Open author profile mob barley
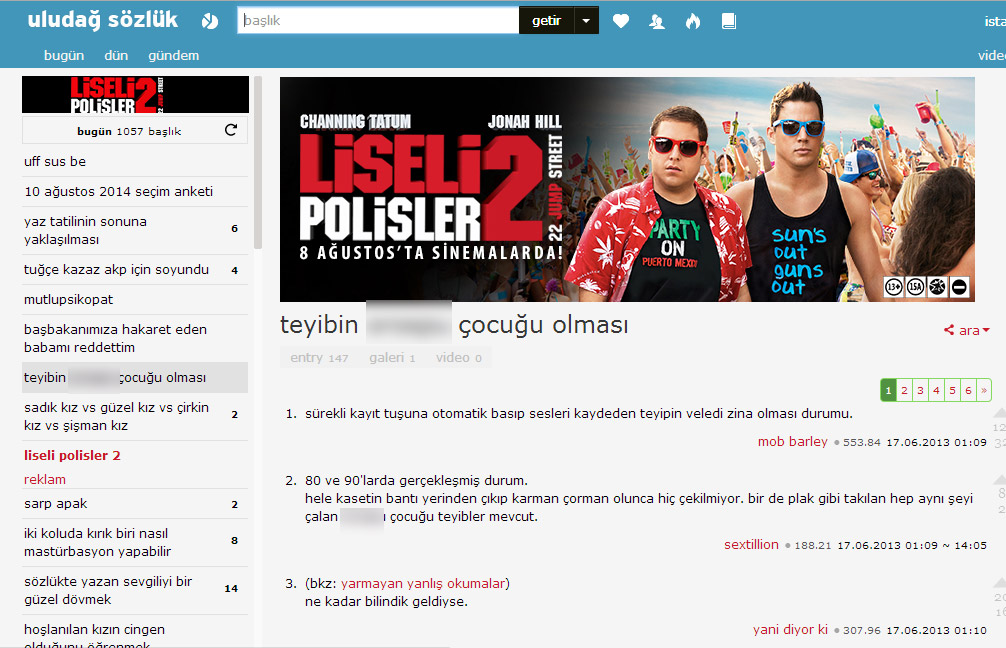 [x=792, y=442]
